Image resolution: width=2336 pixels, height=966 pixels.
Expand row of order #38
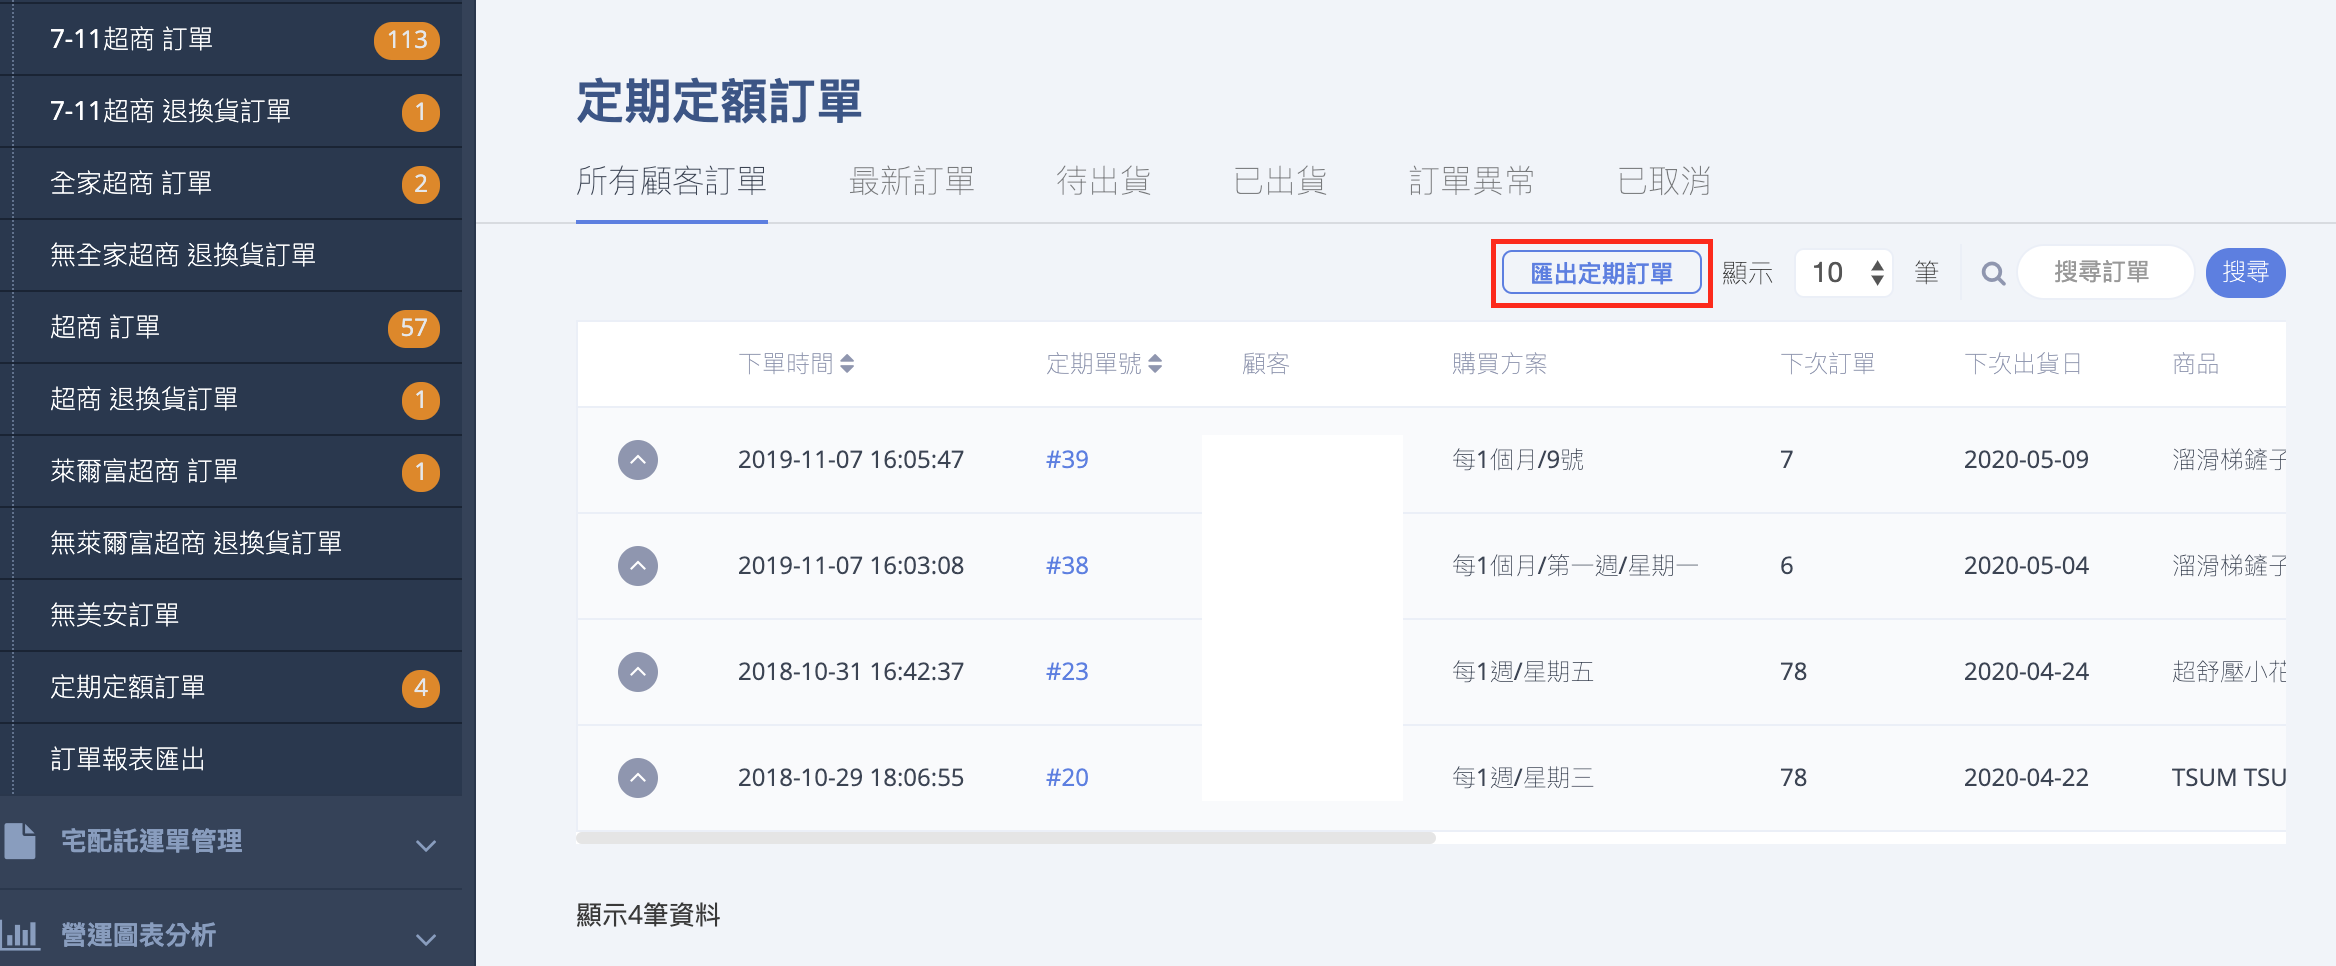(x=638, y=566)
